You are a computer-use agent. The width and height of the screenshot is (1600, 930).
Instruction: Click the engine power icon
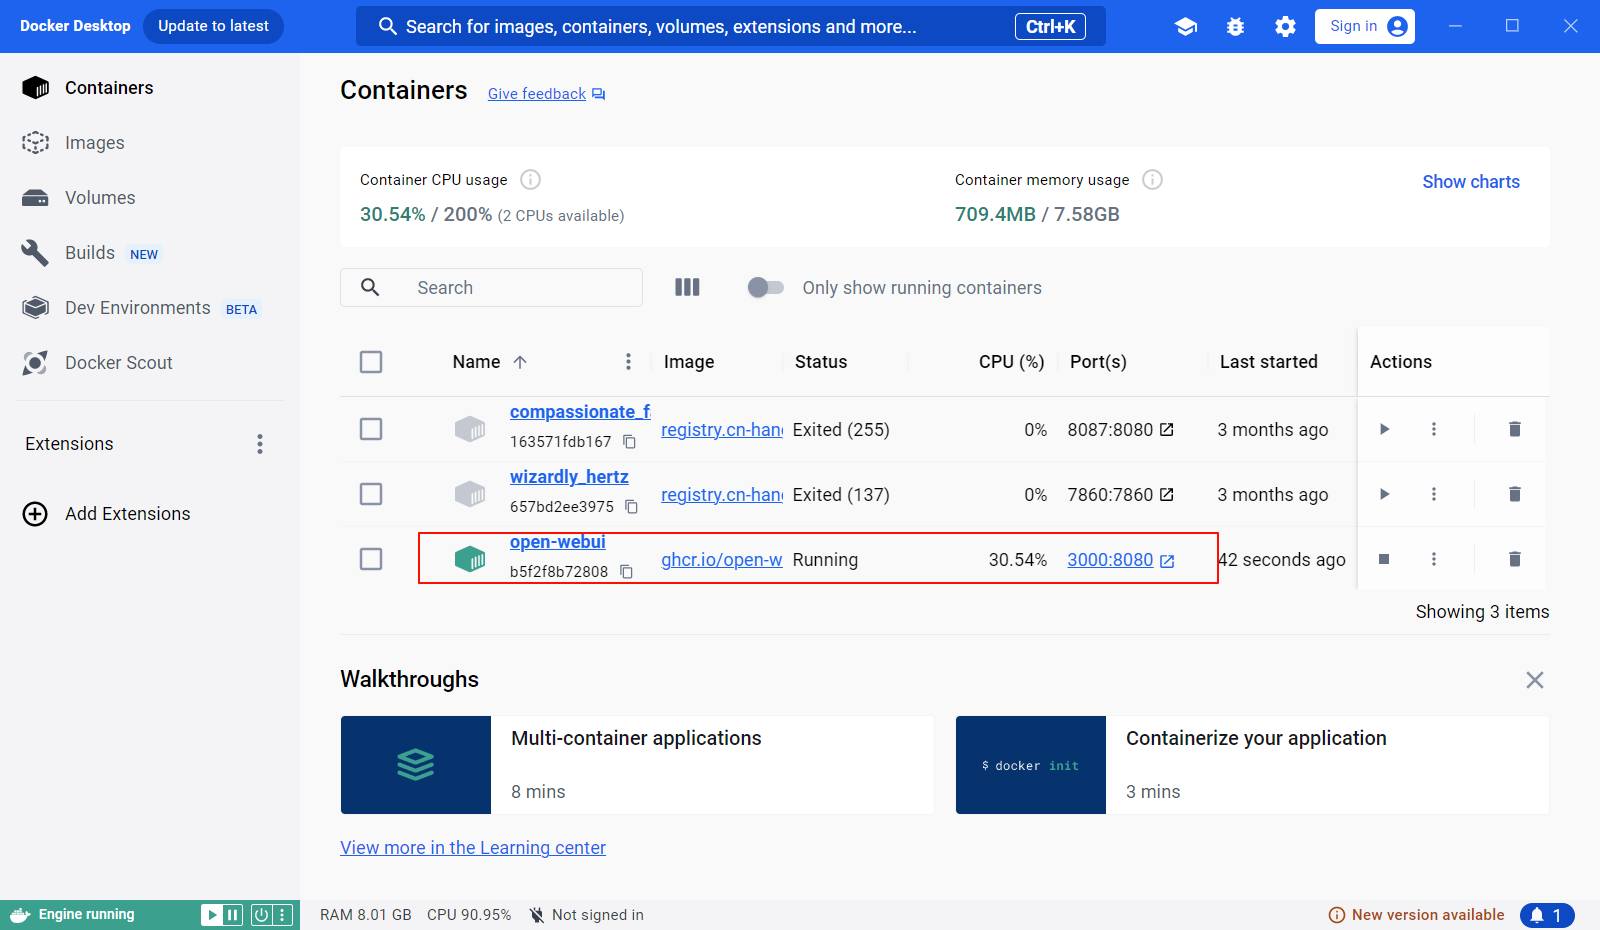pyautogui.click(x=261, y=915)
